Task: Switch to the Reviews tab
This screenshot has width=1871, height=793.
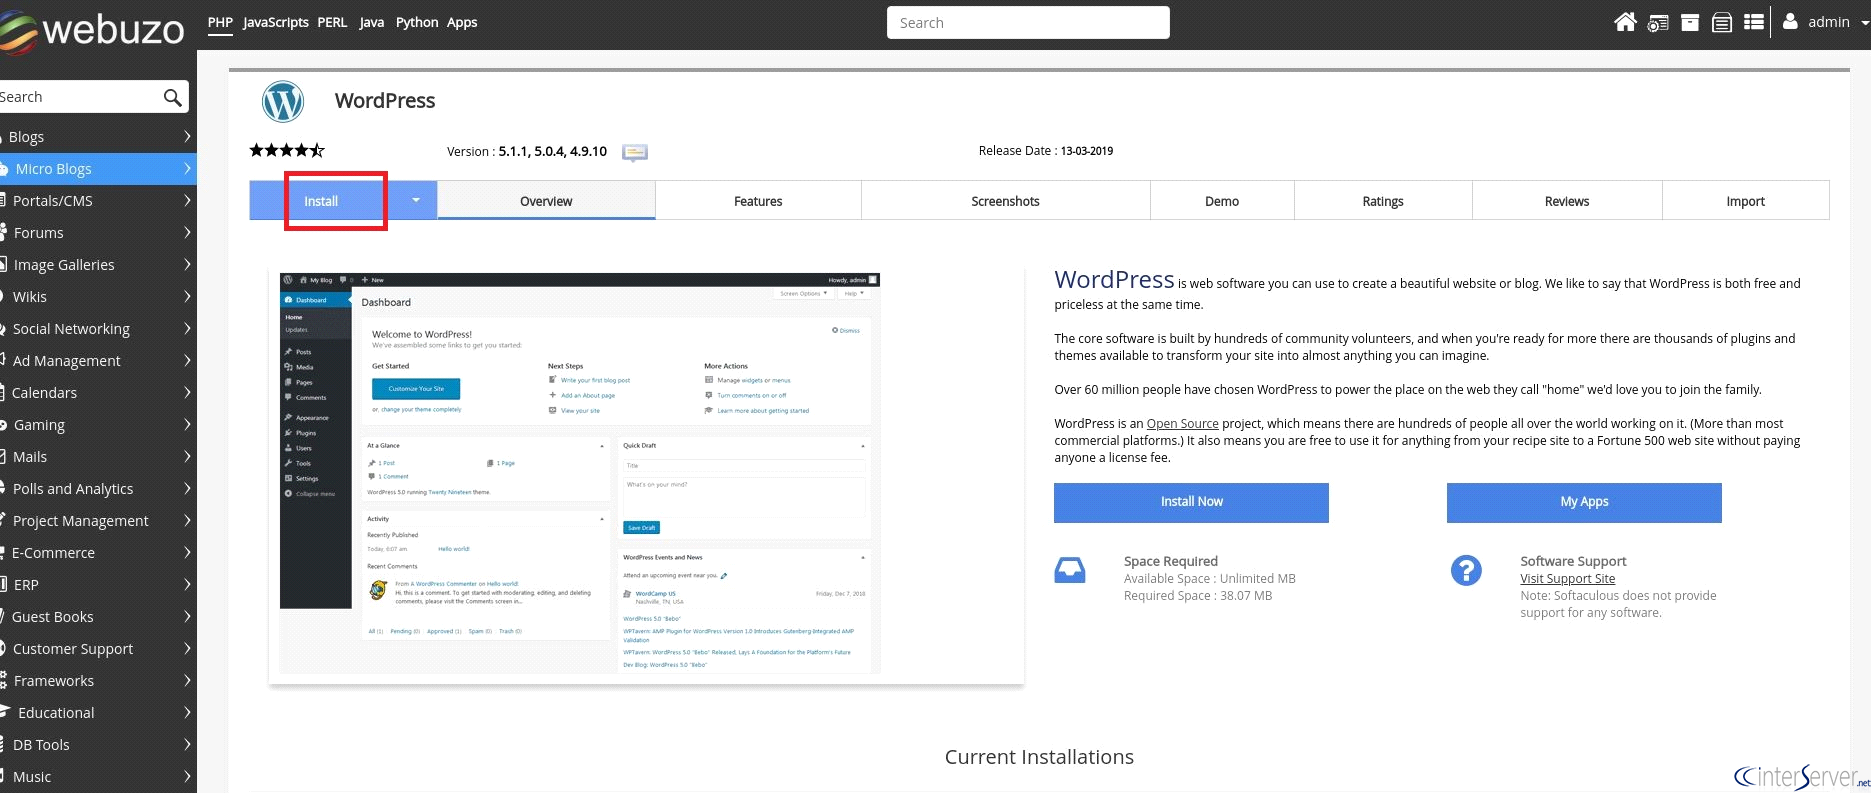Action: 1567,200
